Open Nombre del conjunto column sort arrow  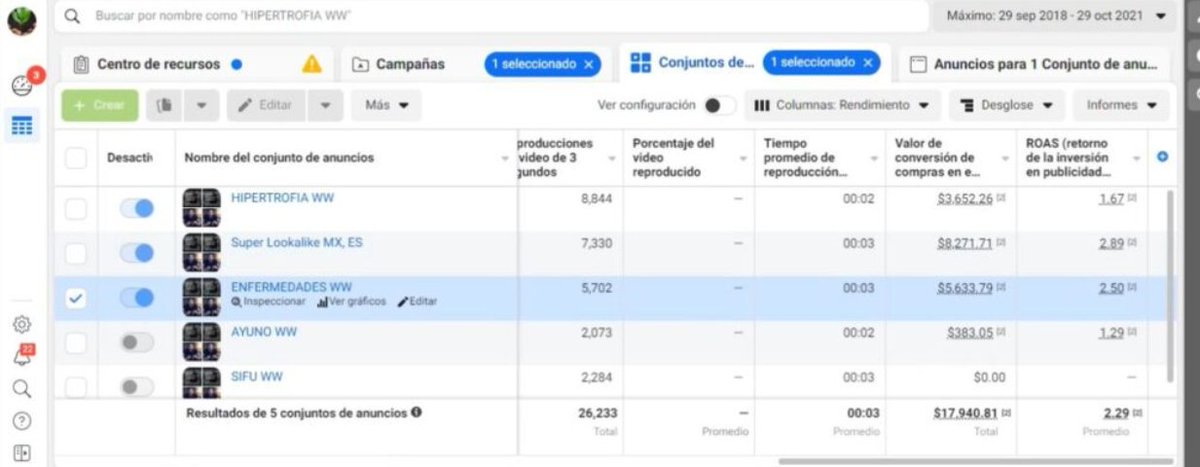coord(505,159)
